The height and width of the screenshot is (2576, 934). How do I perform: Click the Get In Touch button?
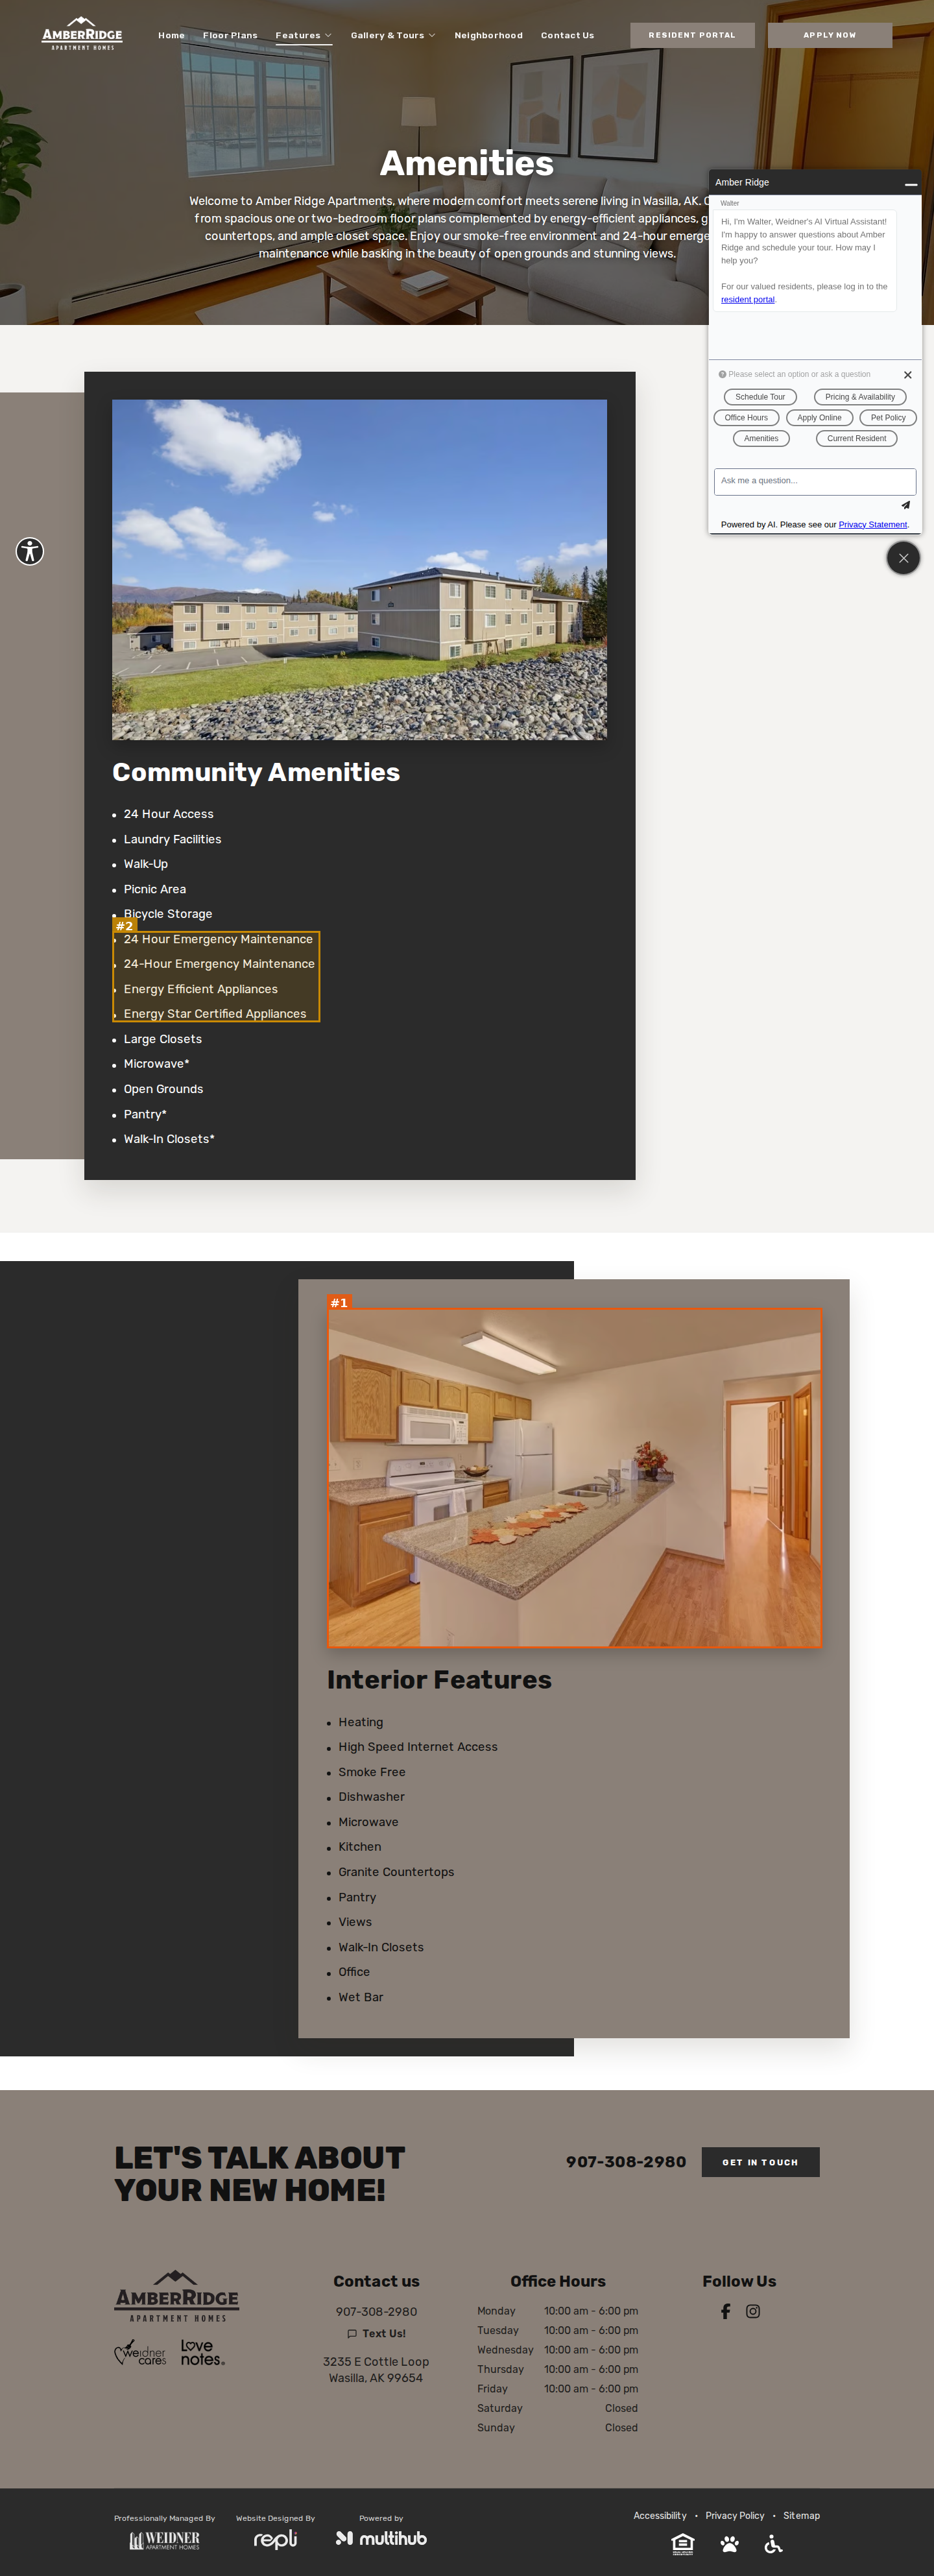pos(760,2162)
